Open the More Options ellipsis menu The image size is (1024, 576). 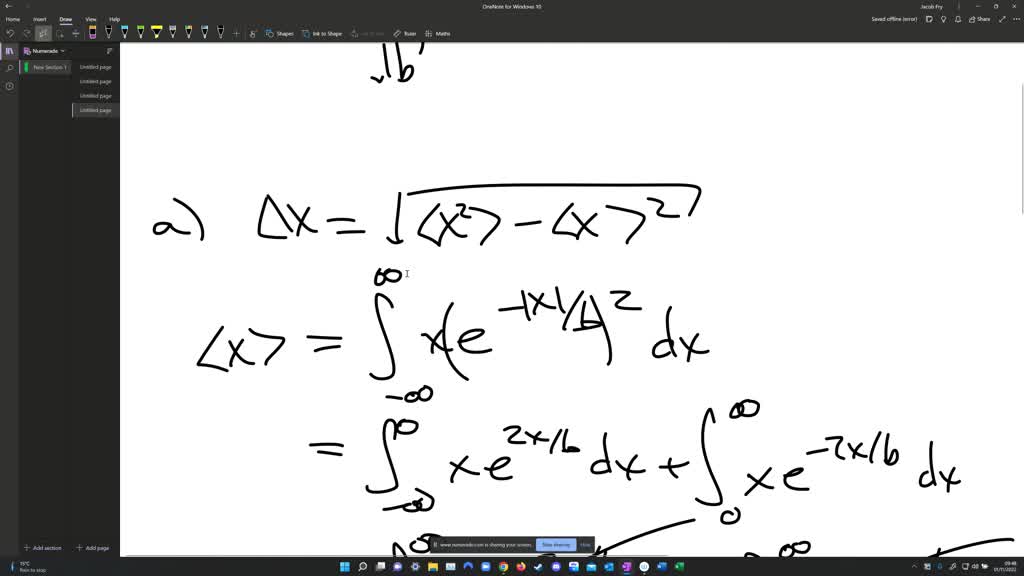pos(1016,19)
